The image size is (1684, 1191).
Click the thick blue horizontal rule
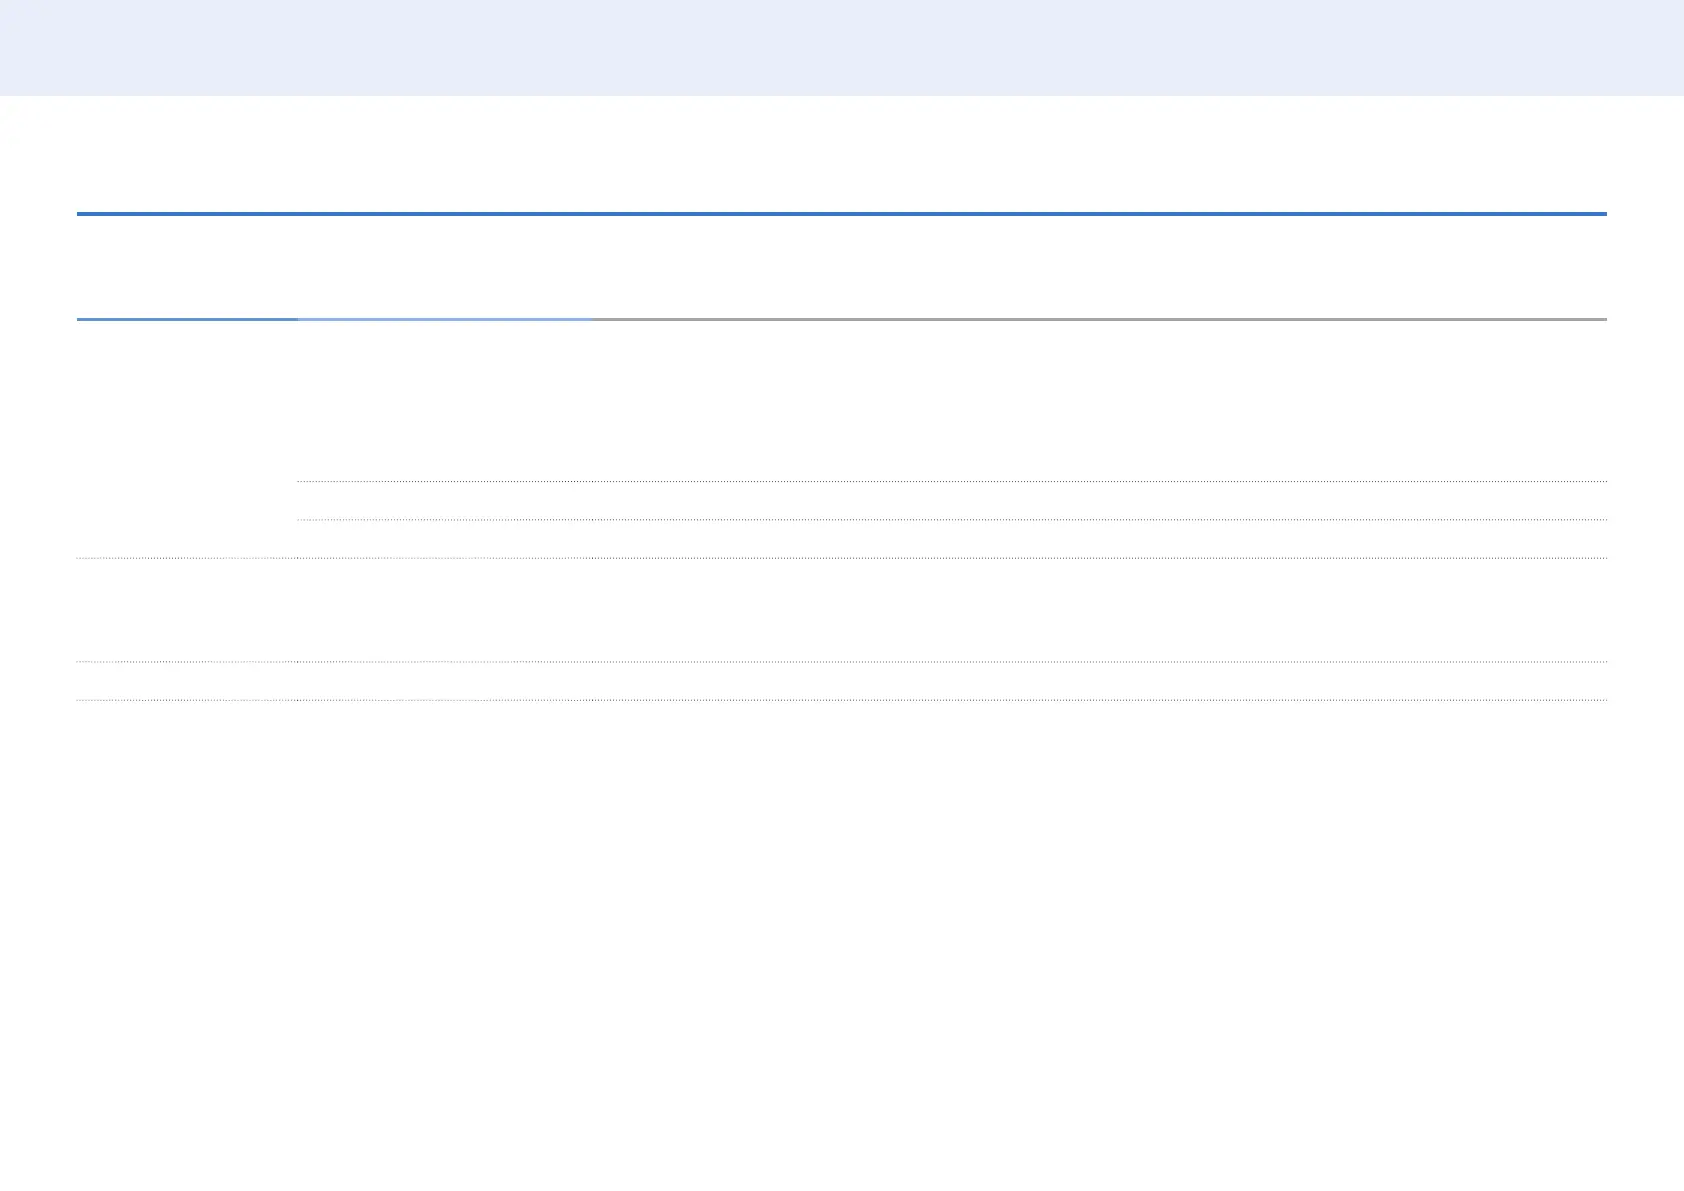point(842,214)
